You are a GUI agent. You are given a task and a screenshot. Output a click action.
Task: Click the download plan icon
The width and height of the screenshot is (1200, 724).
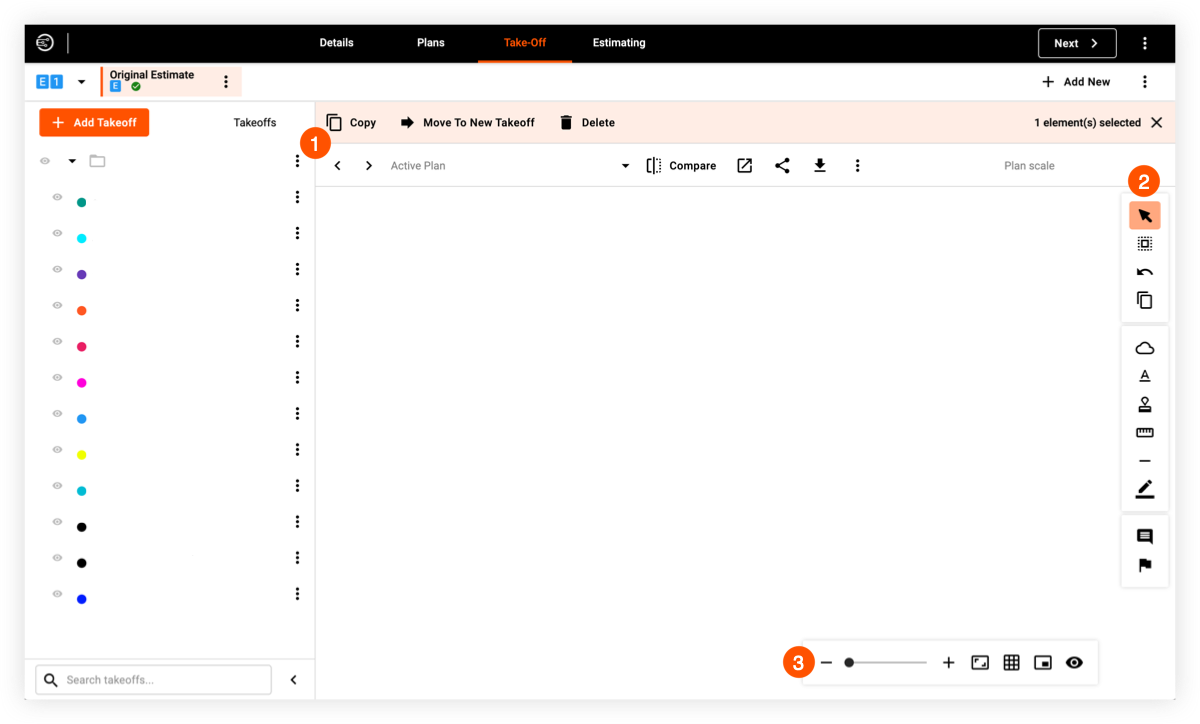pos(819,165)
